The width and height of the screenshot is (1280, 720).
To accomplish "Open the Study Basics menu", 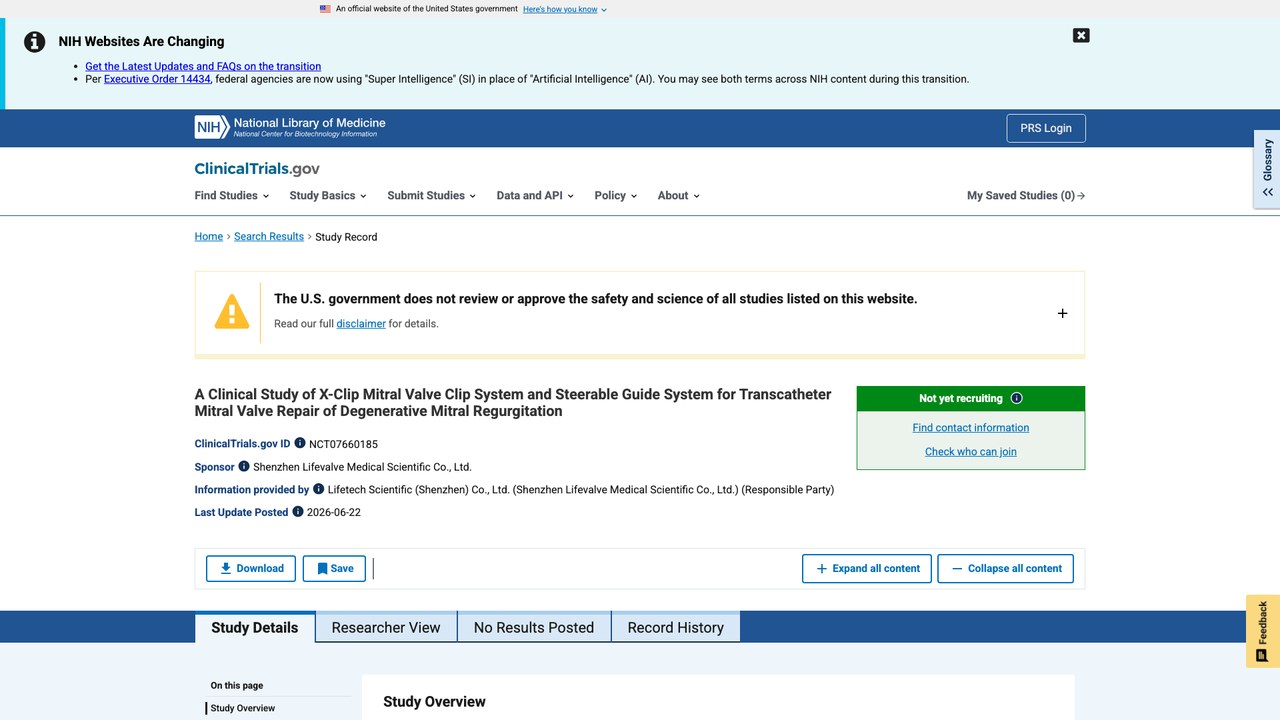I will point(328,196).
